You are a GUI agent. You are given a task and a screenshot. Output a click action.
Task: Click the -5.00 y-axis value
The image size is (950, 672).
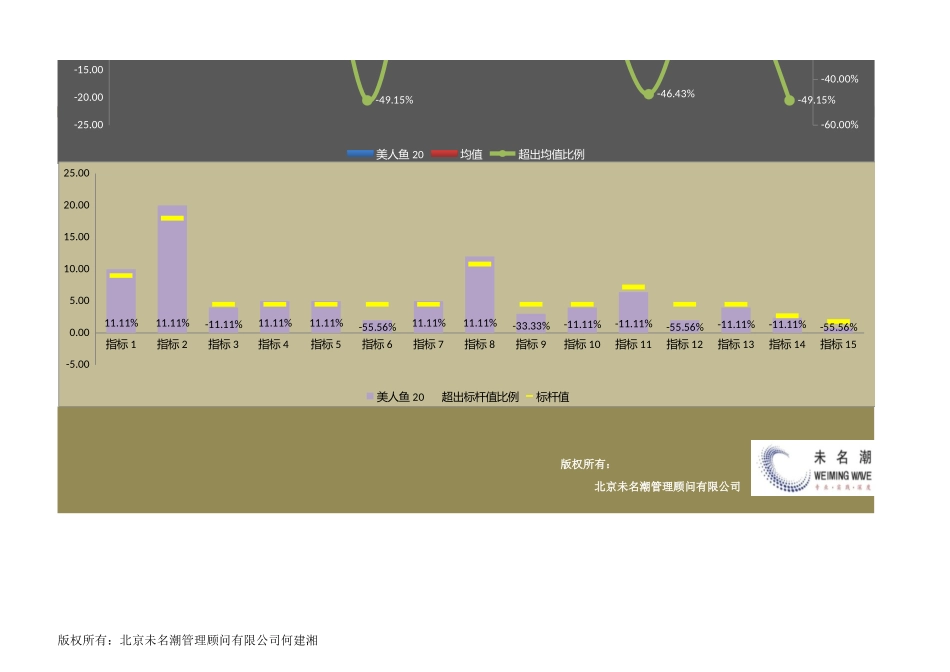78,364
